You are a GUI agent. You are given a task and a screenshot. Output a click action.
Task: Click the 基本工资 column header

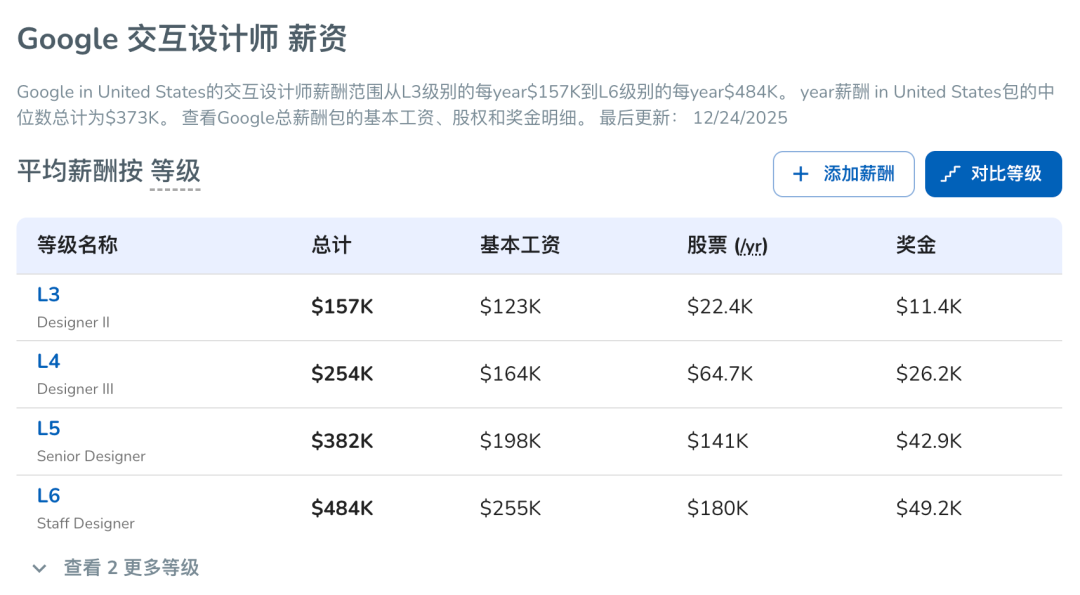[520, 245]
